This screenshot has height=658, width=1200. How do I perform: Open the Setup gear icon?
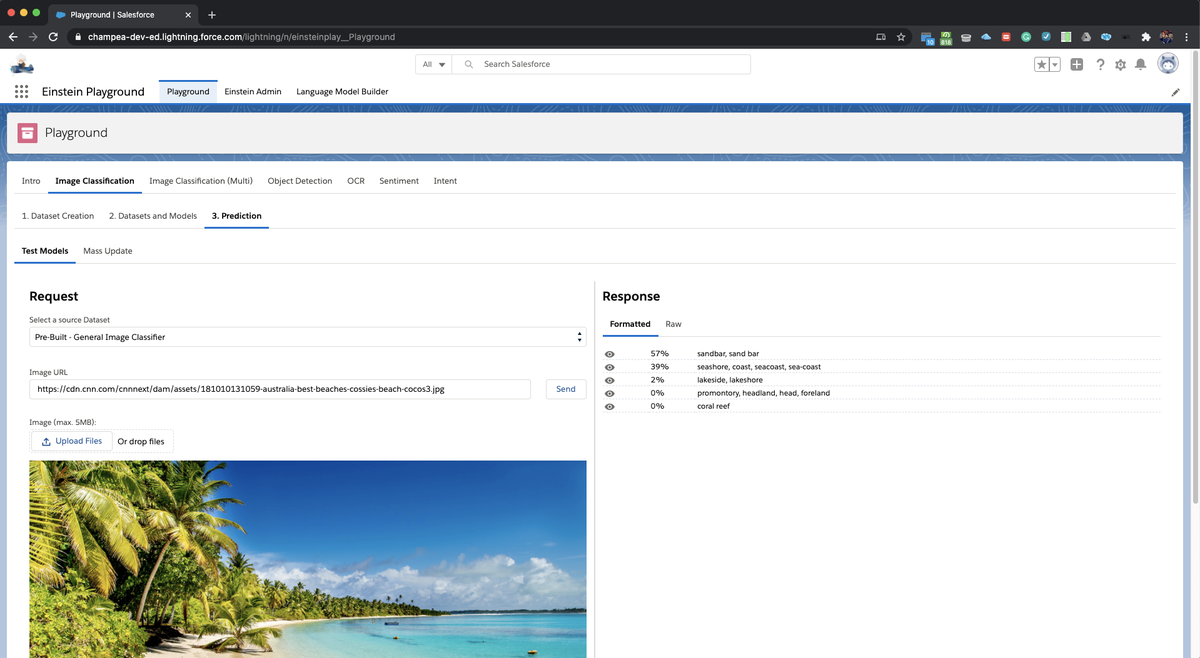1120,64
